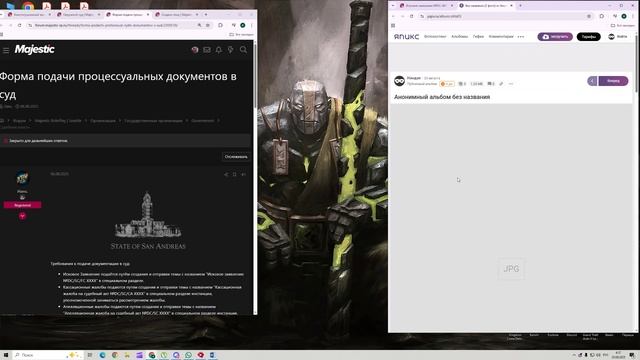Click the purple "Вперед" next button
Screen dimensions: 640x360
[613, 81]
